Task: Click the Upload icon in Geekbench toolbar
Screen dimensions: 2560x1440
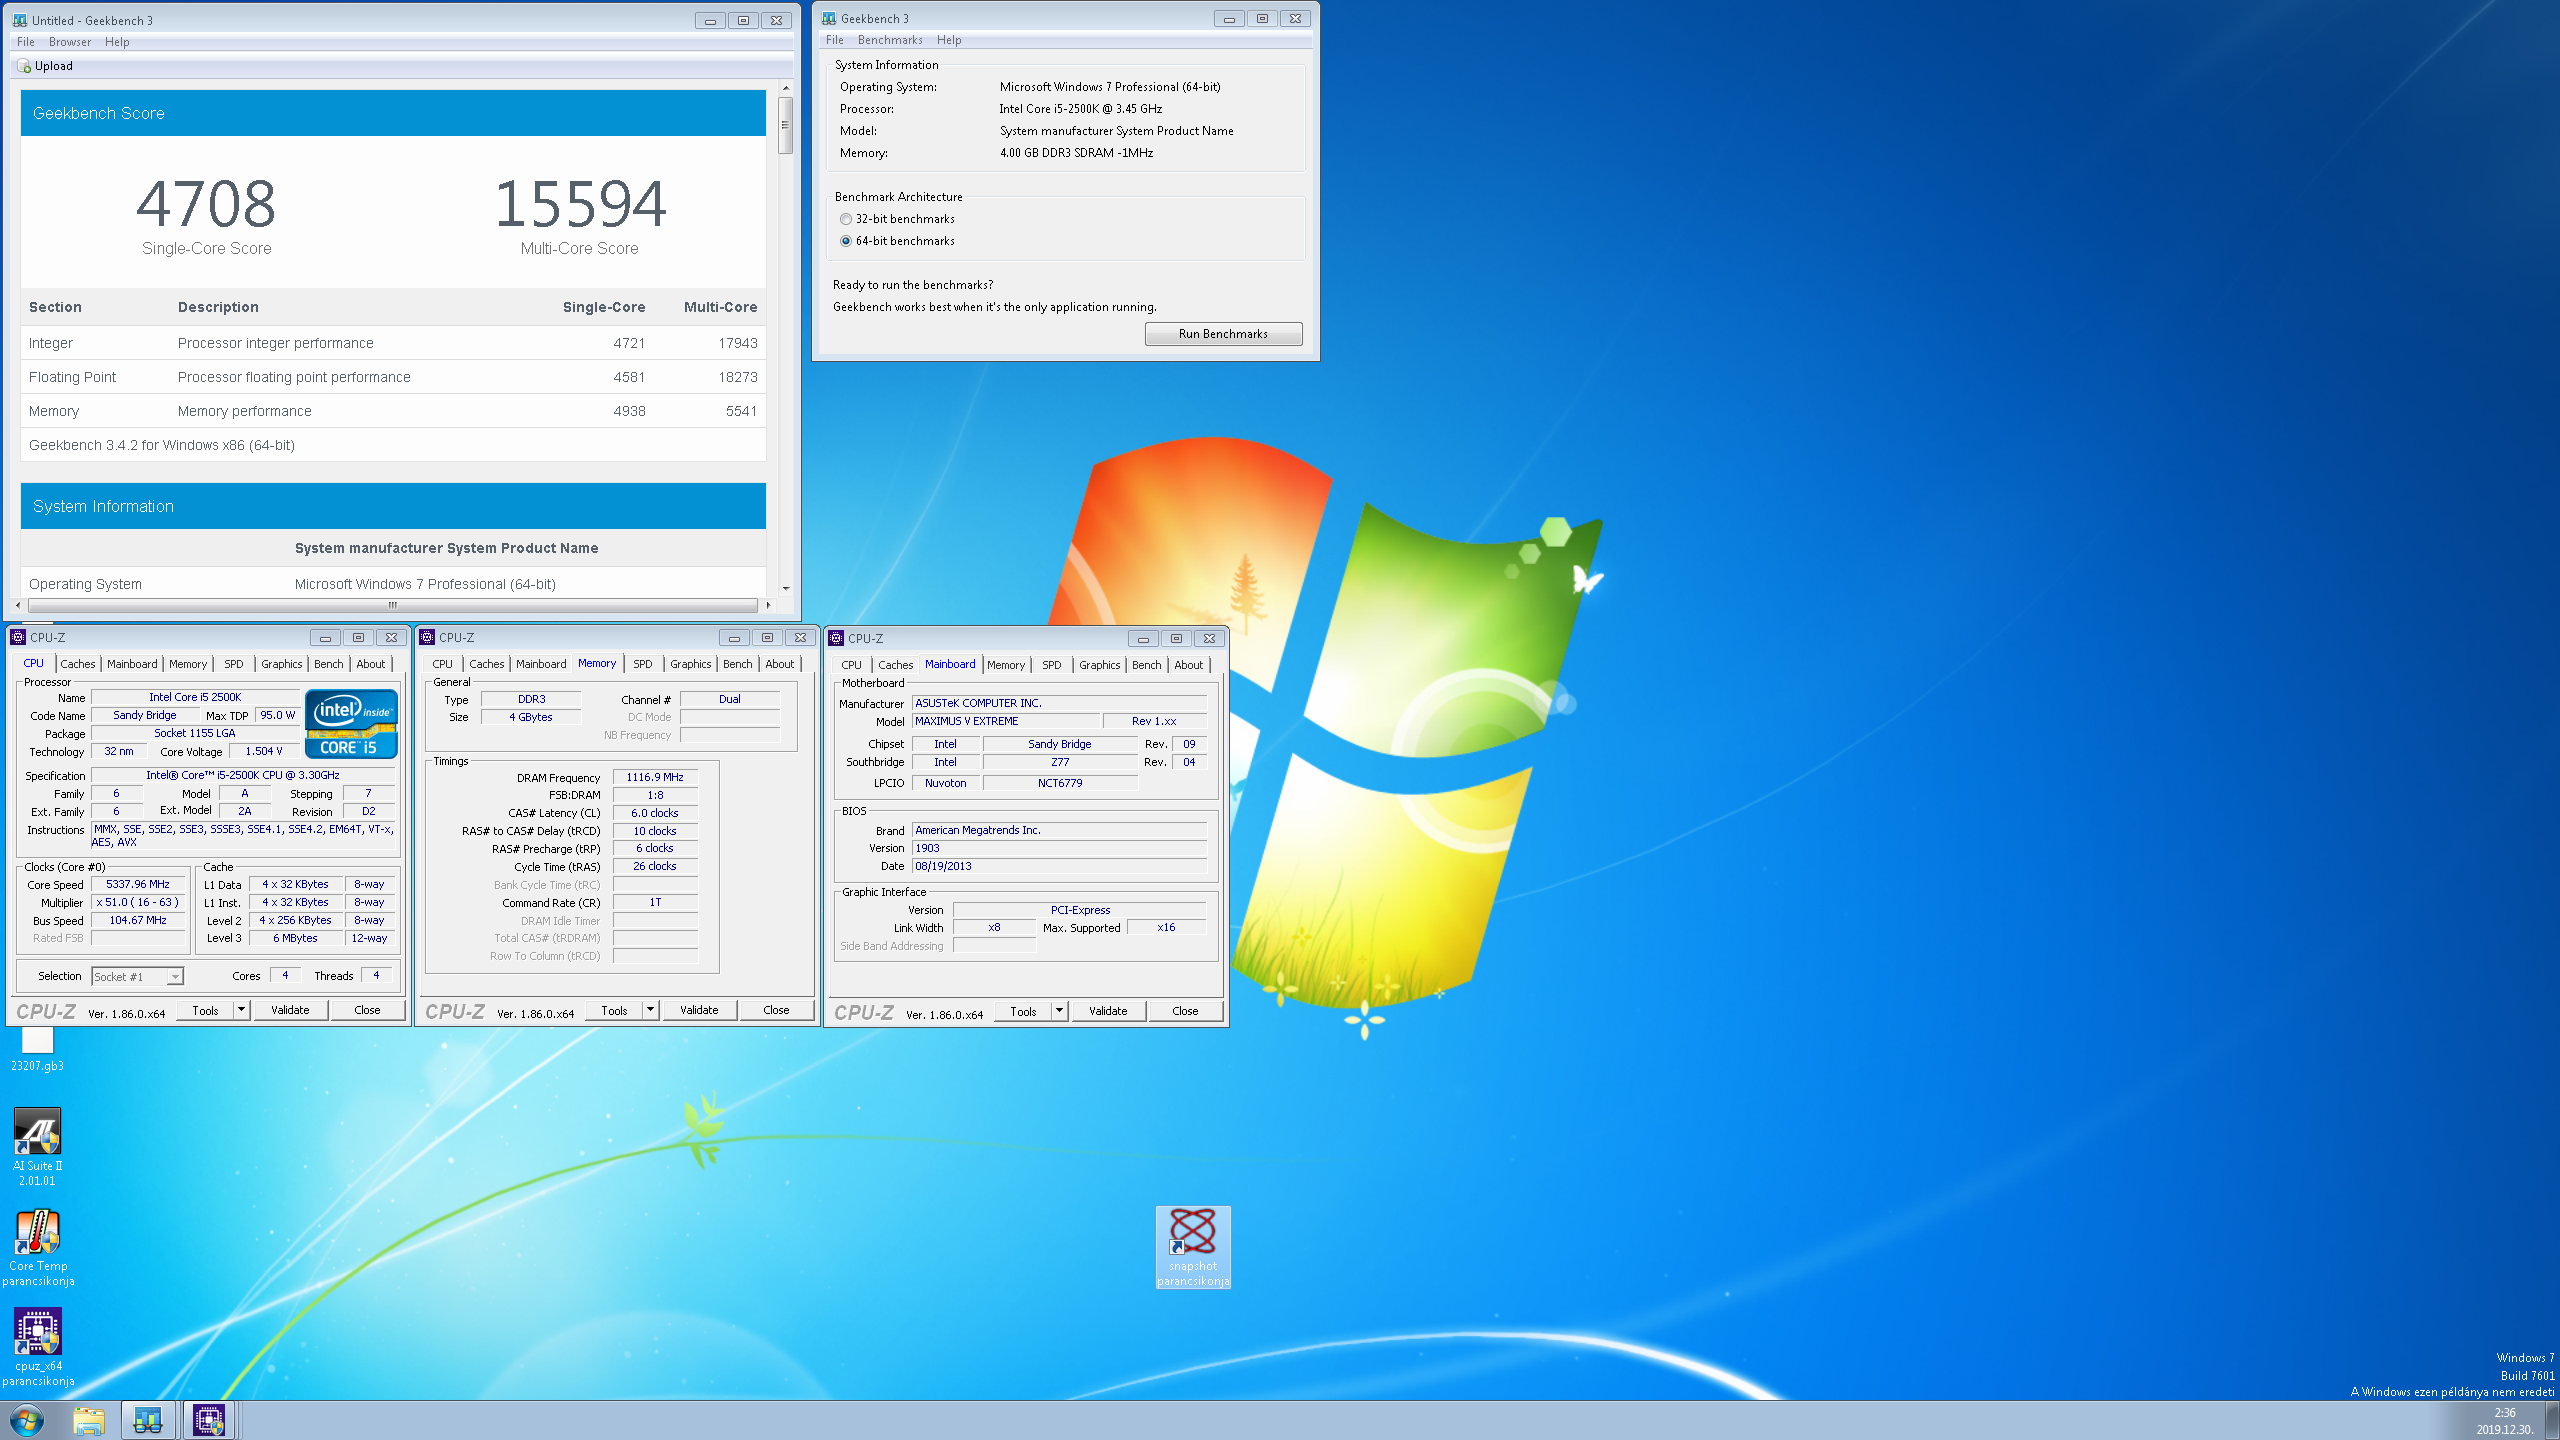Action: tap(24, 66)
